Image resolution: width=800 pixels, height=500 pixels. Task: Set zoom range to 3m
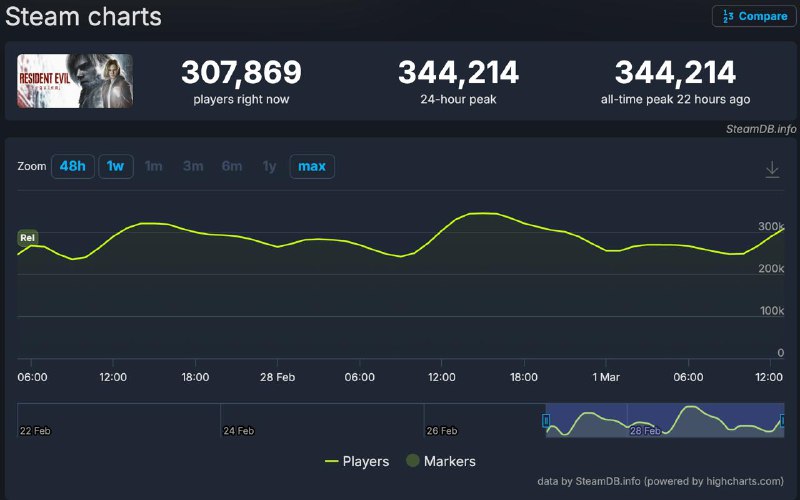[x=193, y=166]
